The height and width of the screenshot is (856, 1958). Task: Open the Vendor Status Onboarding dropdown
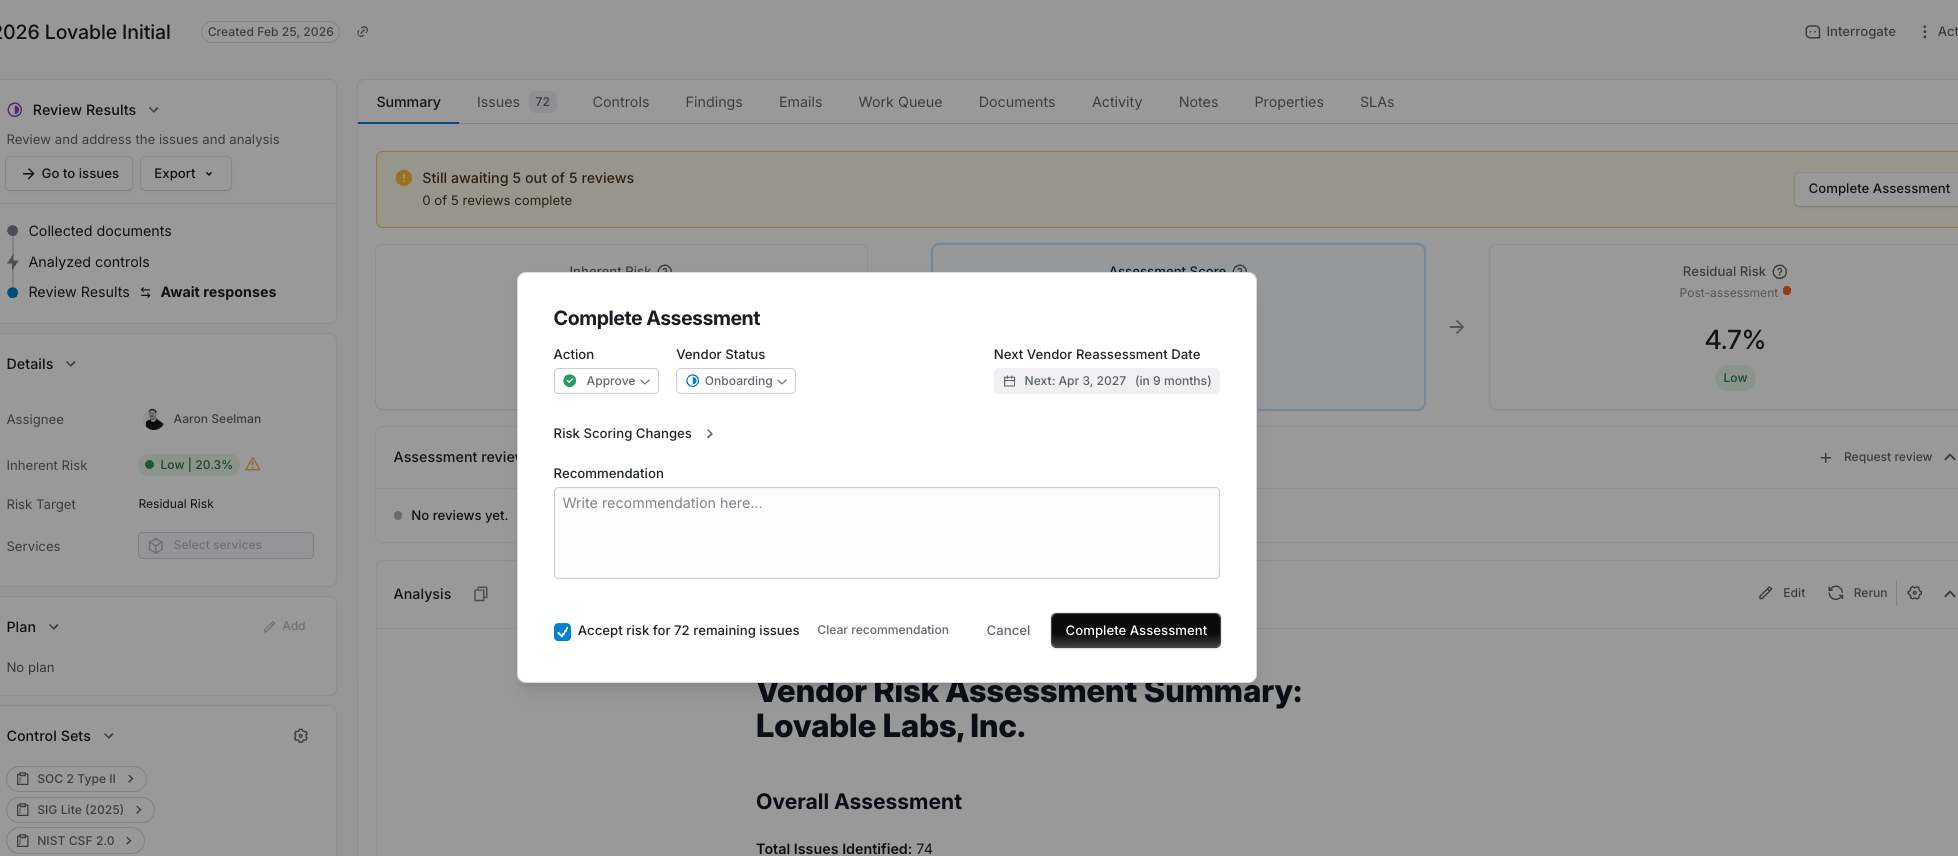click(736, 381)
